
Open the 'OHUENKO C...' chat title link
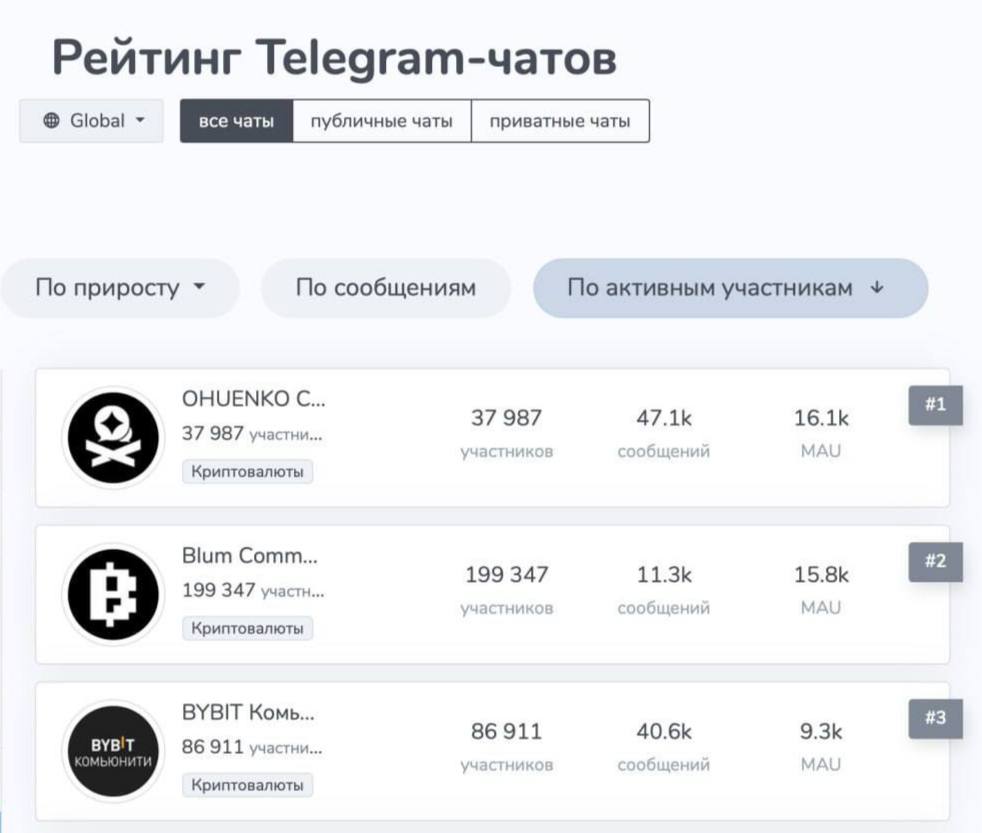point(253,398)
